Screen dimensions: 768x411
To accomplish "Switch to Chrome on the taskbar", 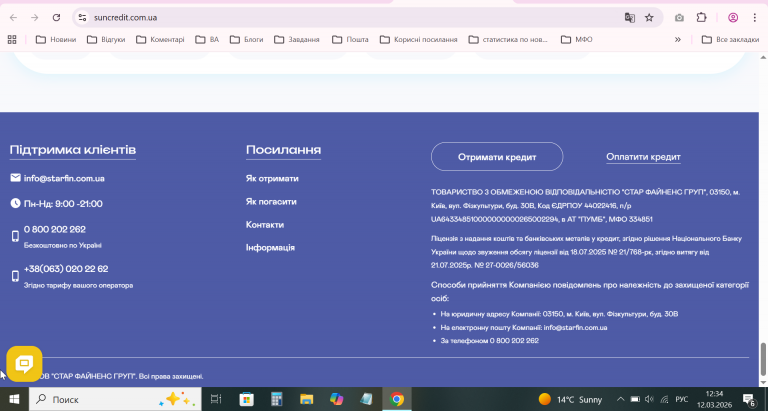I will (x=397, y=399).
